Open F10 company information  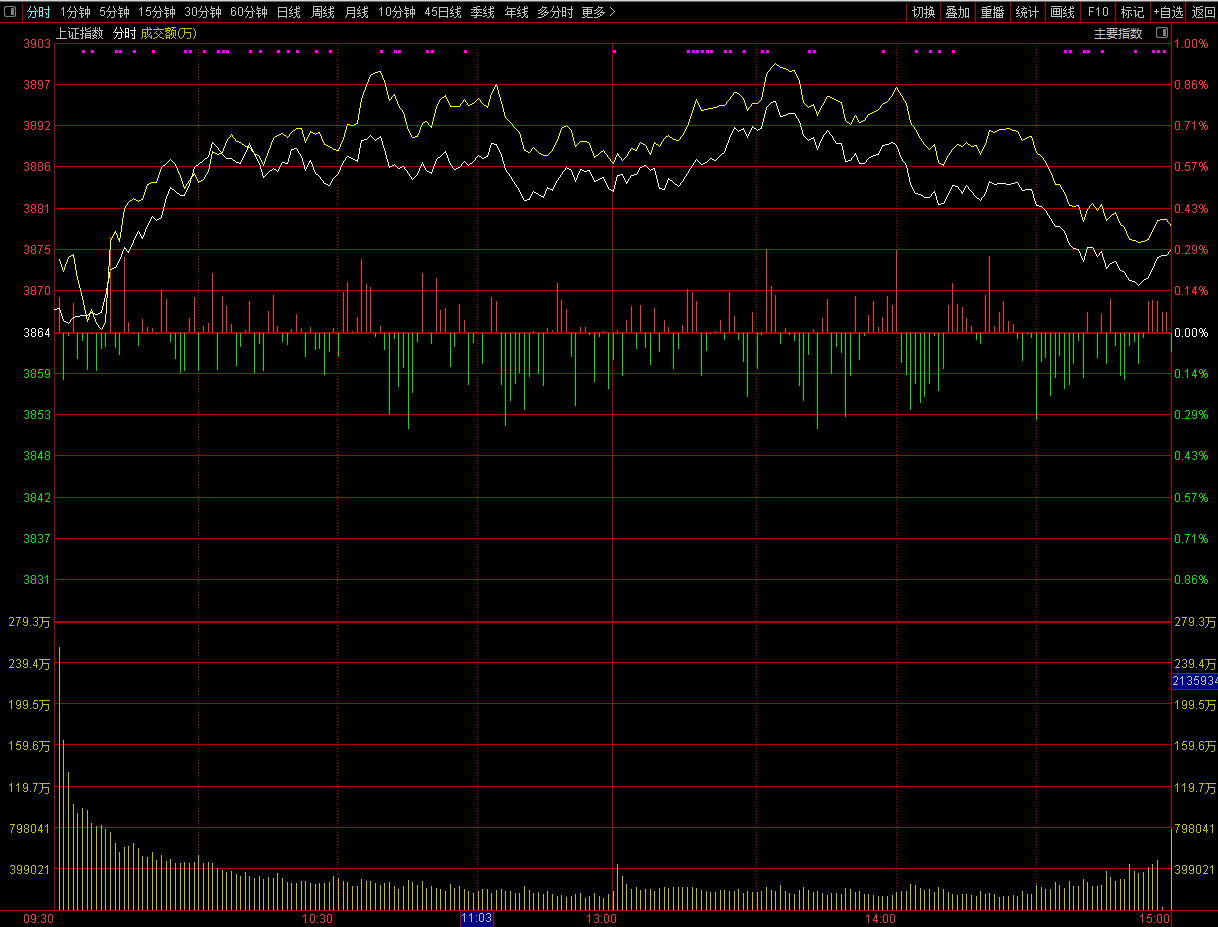1098,12
